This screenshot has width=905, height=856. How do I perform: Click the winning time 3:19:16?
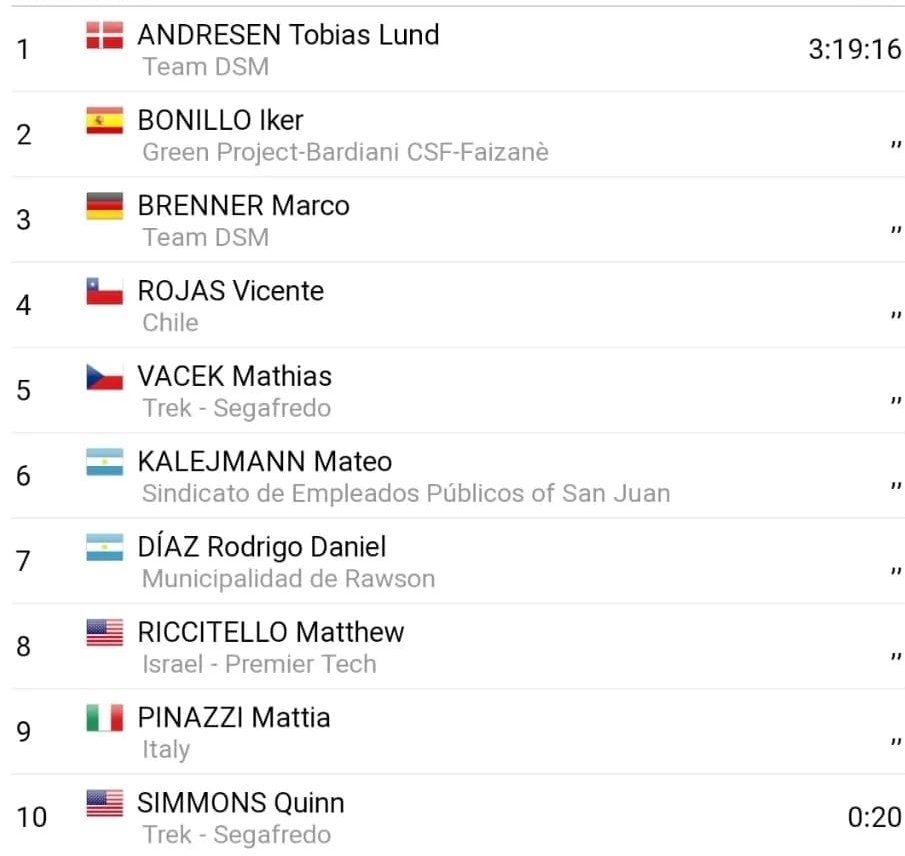click(x=854, y=50)
